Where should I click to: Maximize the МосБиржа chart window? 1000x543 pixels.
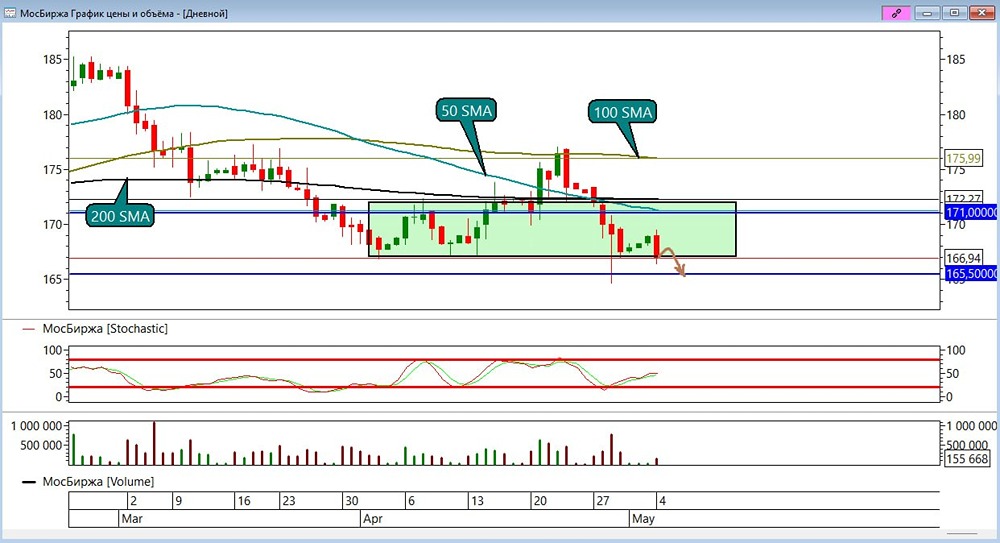click(x=954, y=13)
